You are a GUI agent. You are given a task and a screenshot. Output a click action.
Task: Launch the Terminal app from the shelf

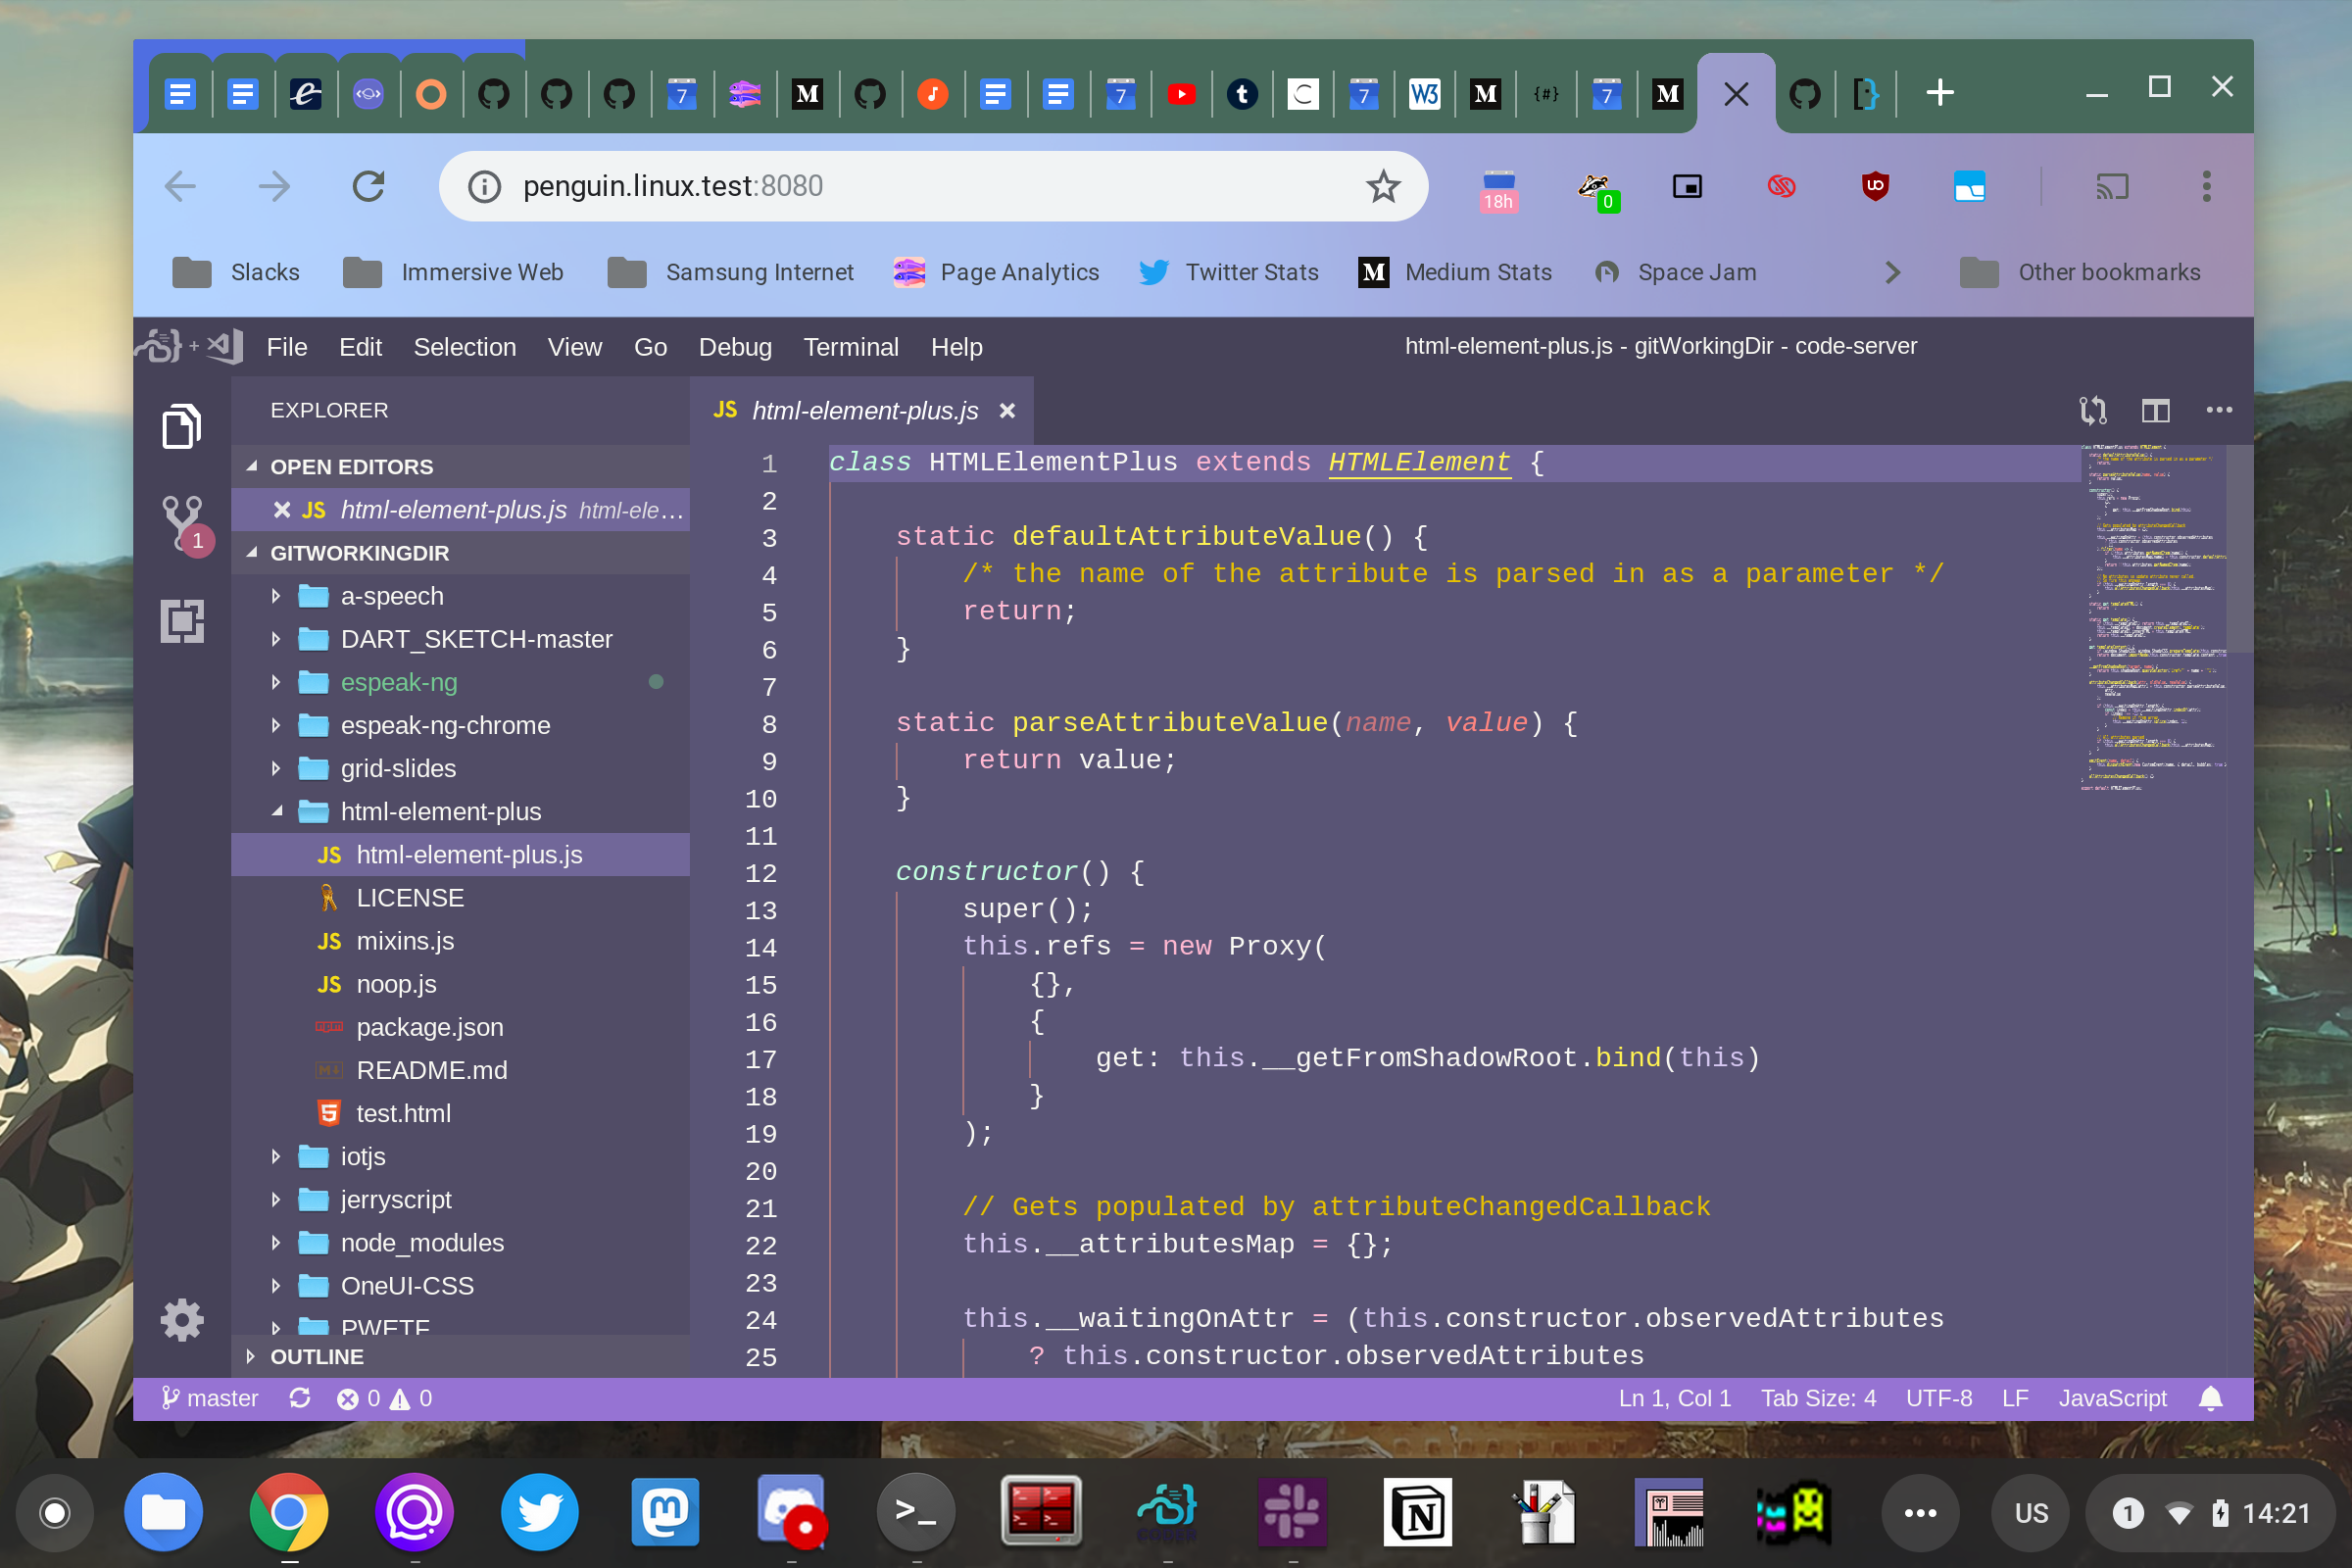(916, 1512)
